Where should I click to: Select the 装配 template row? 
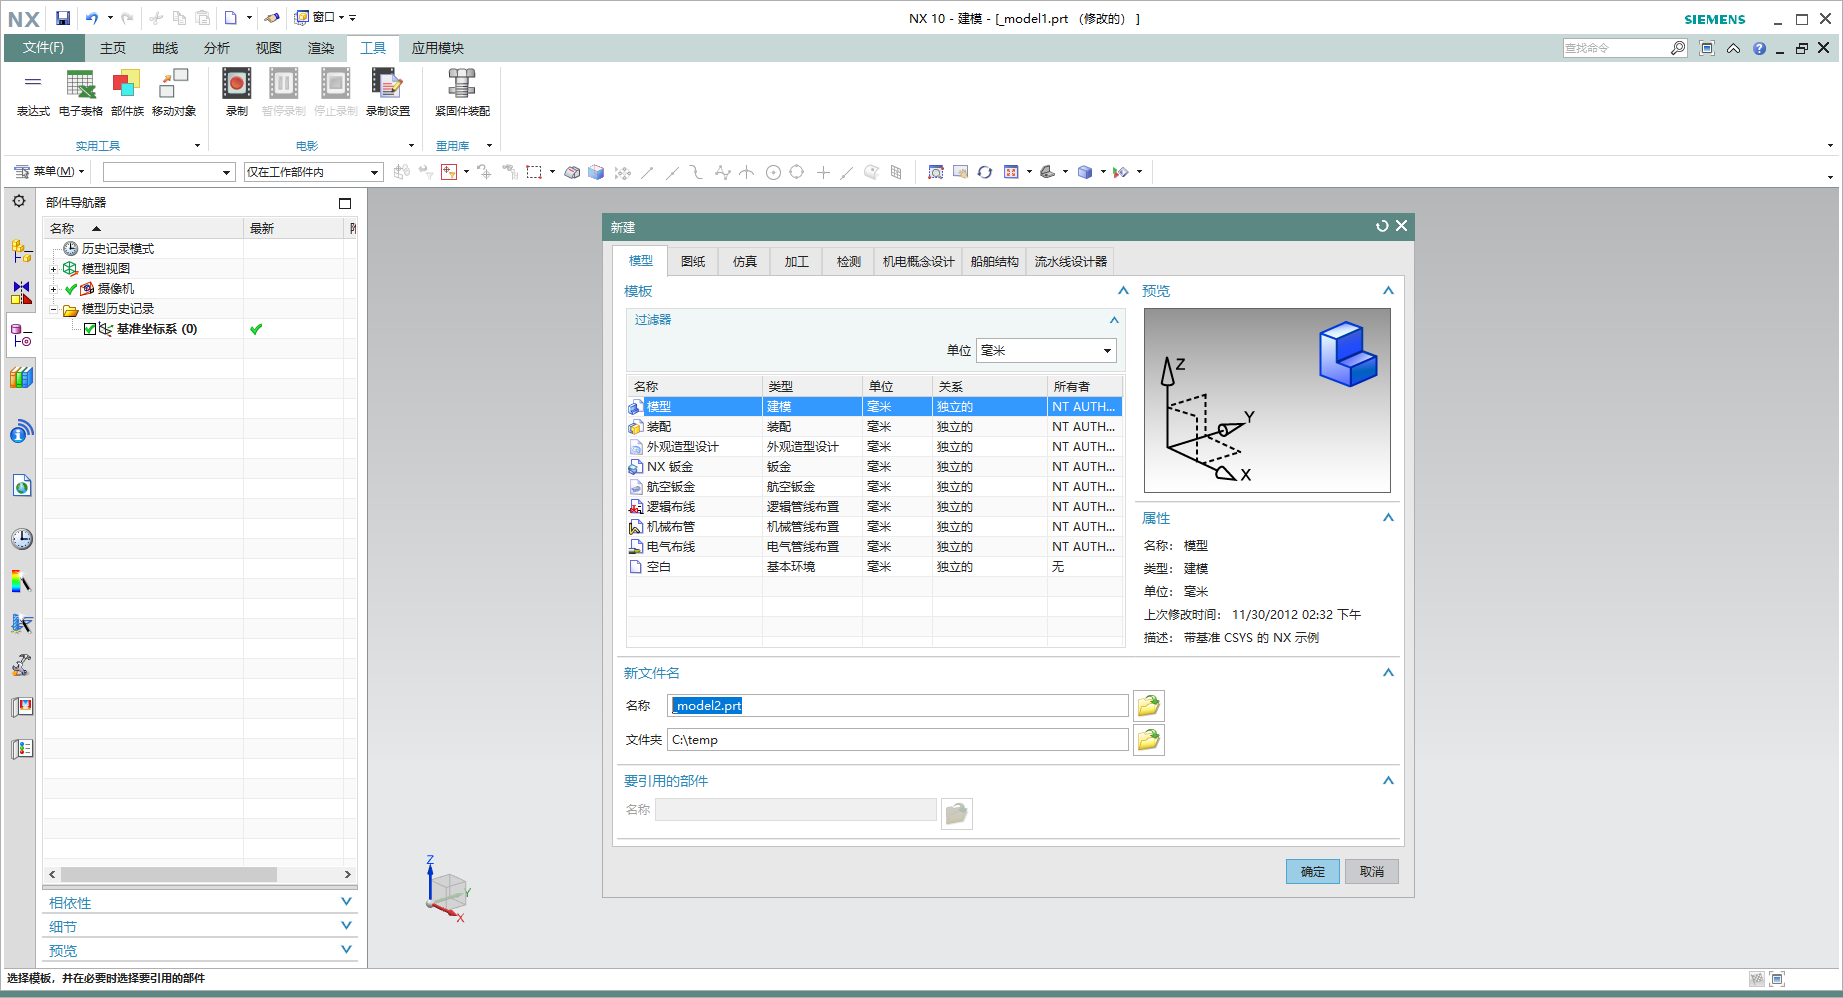pos(874,427)
